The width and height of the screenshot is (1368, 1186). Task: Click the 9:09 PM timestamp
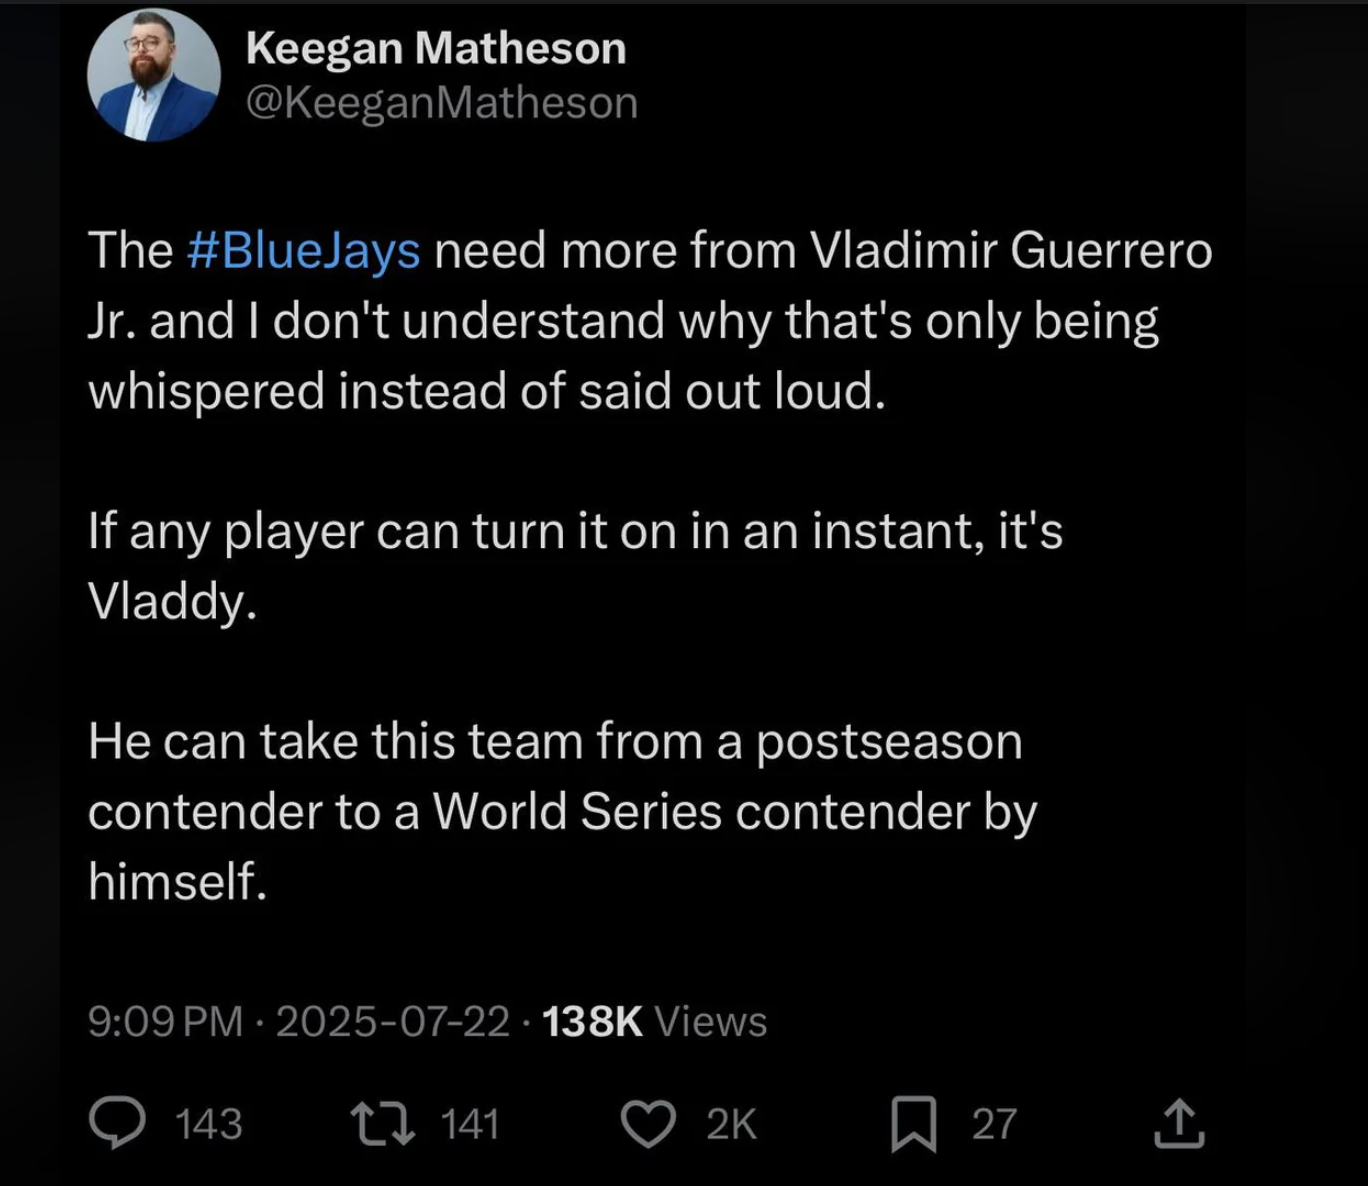pyautogui.click(x=165, y=1021)
